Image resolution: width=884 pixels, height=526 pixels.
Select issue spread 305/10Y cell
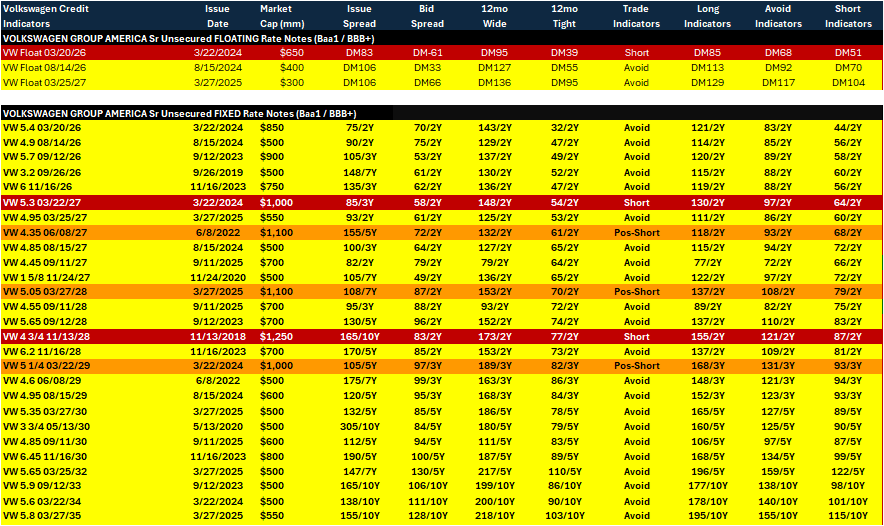360,427
